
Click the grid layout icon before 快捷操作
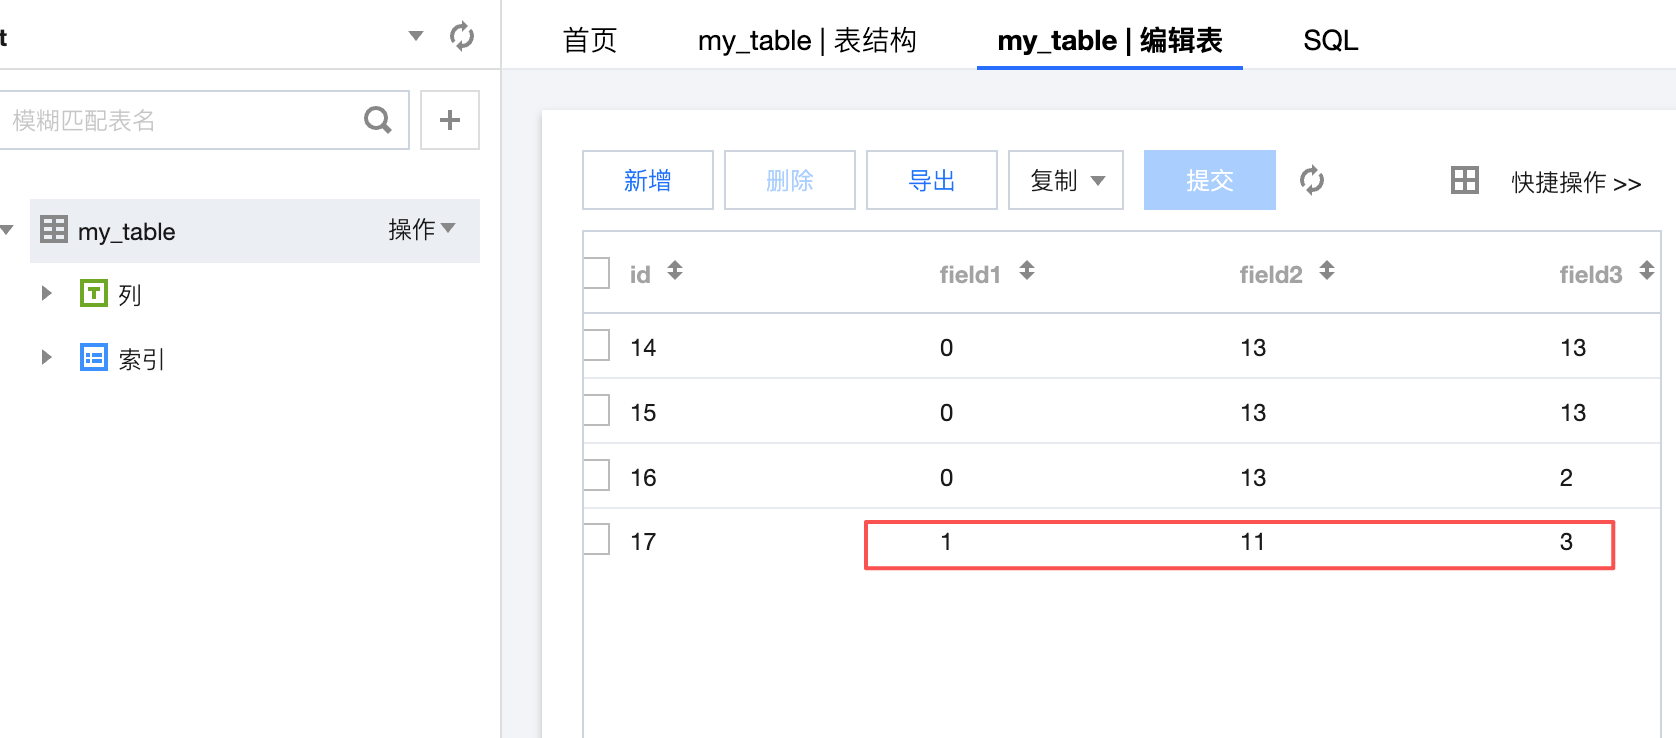(1465, 180)
